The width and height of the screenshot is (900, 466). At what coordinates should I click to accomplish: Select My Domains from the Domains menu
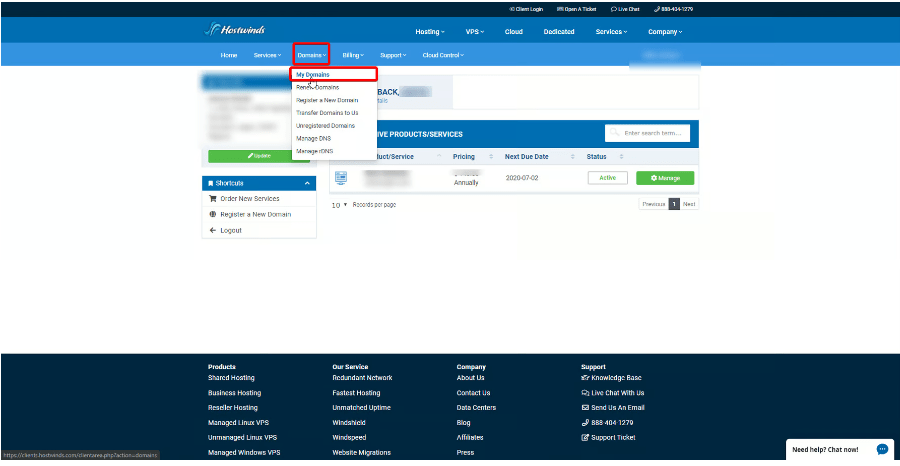click(313, 74)
